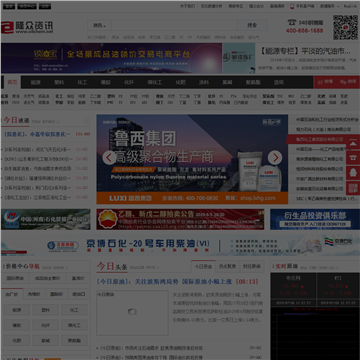Click 橡胶 button in price center grid
Viewport: 360px width, 360px height.
tap(17, 325)
